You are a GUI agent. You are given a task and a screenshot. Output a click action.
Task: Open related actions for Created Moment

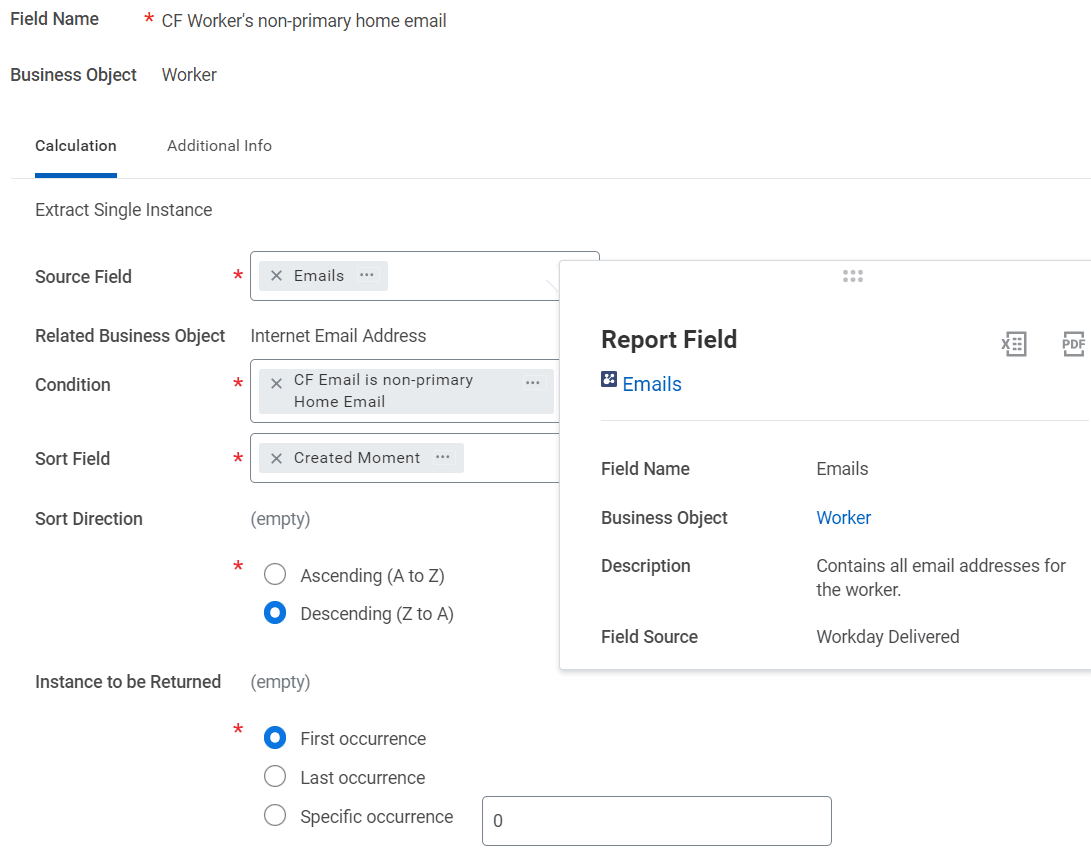(443, 458)
